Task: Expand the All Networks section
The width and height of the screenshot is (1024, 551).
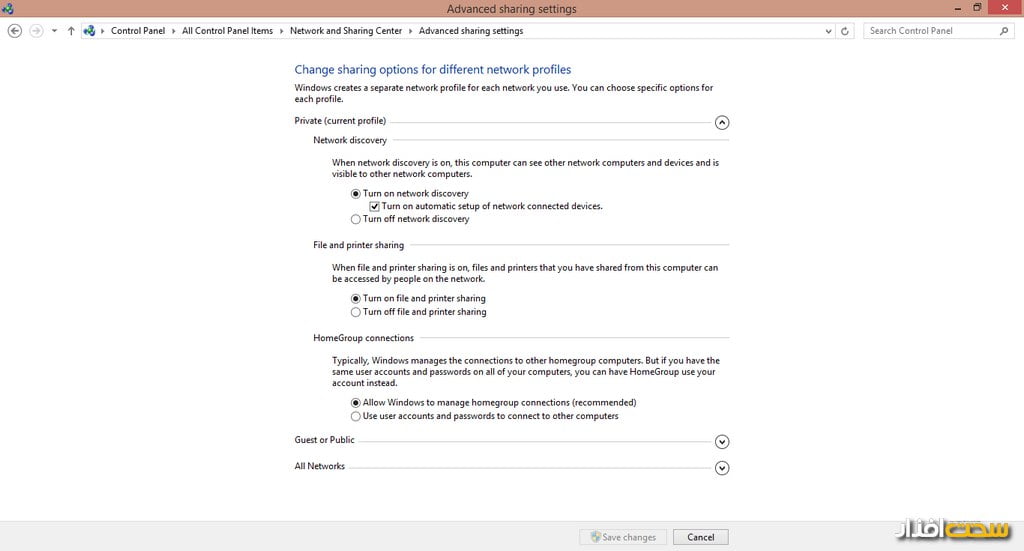Action: 722,467
